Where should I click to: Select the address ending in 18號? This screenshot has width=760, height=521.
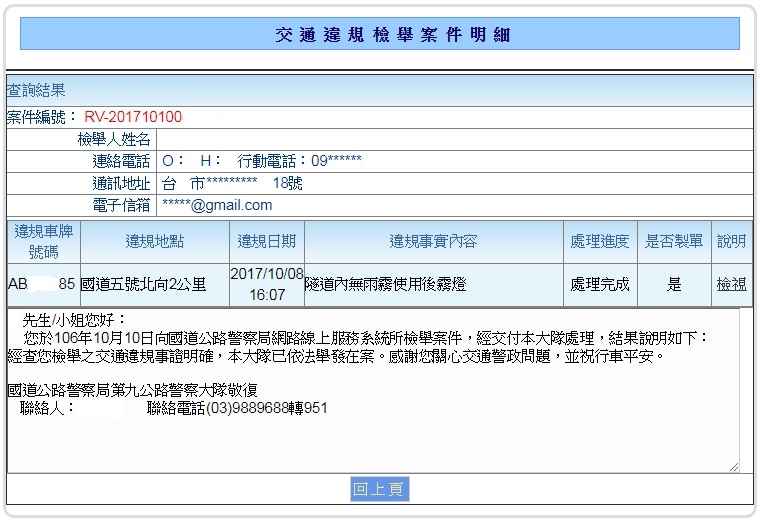232,183
